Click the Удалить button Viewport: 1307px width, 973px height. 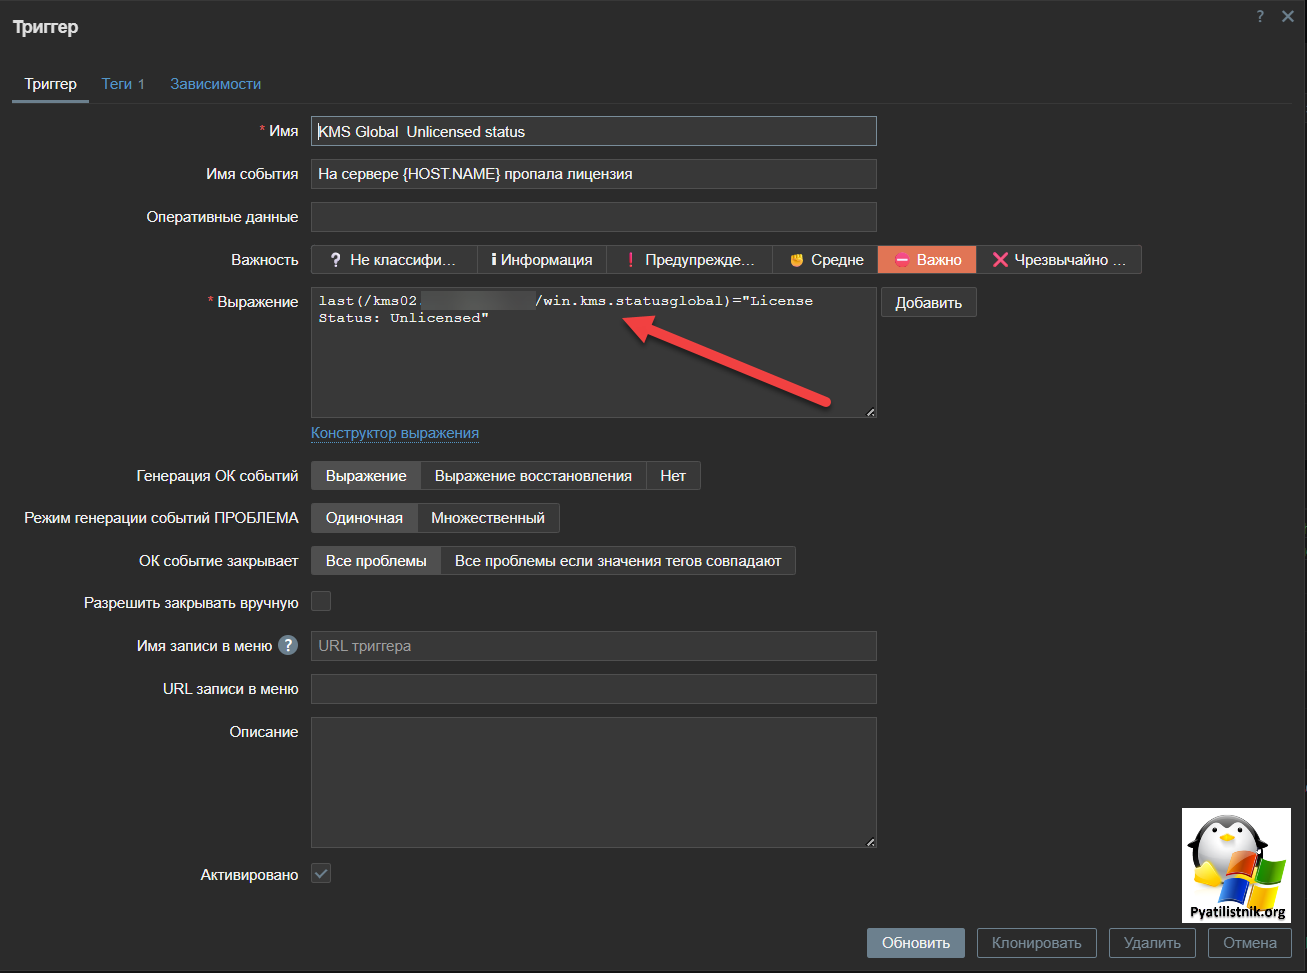(1152, 943)
